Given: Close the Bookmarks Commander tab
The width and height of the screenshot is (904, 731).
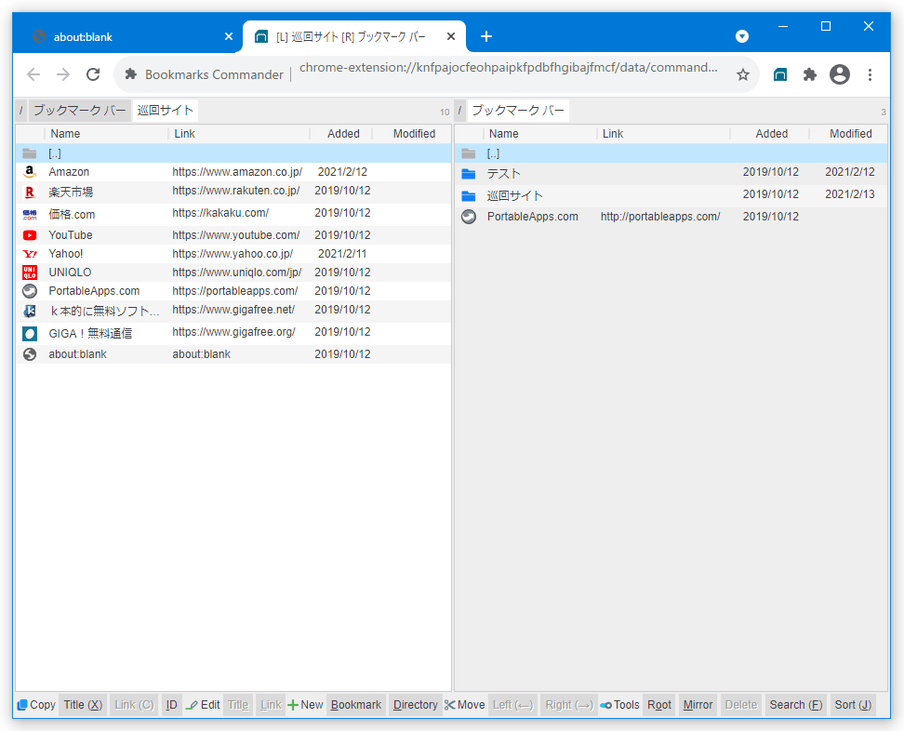Looking at the screenshot, I should (451, 36).
